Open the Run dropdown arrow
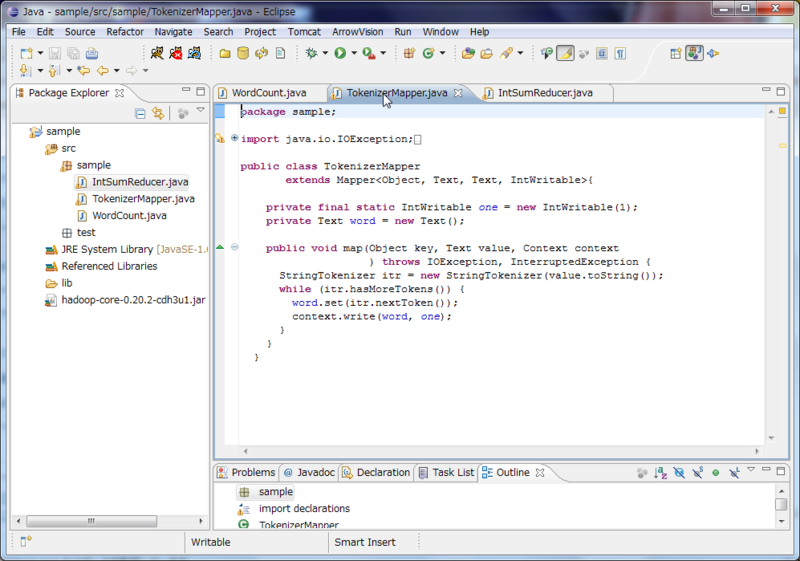The height and width of the screenshot is (561, 800). tap(354, 53)
